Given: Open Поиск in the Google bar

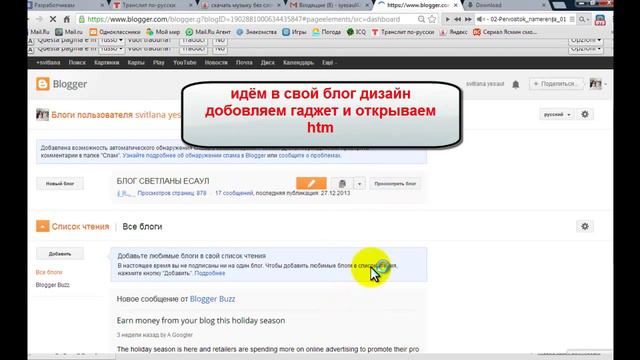Looking at the screenshot, I should (x=77, y=62).
